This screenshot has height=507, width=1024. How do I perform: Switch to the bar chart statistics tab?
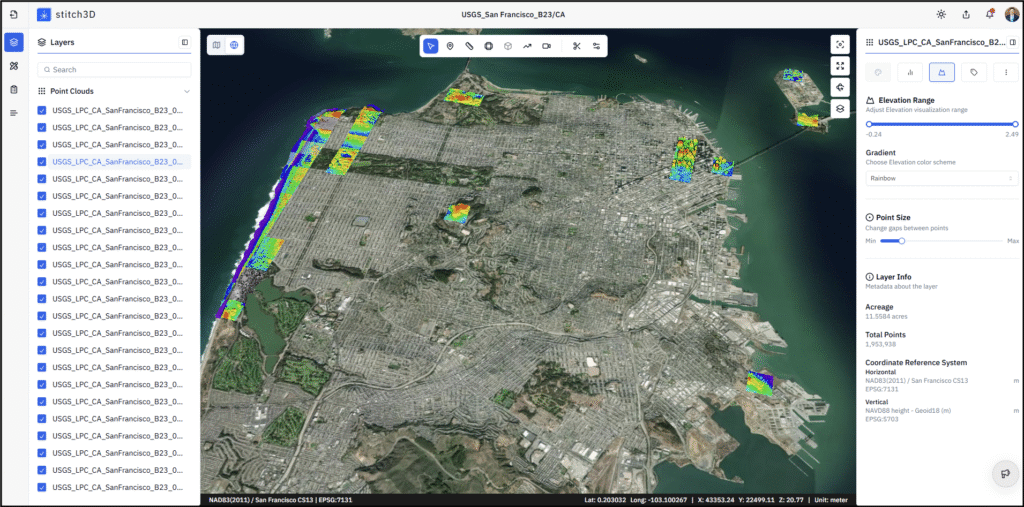tap(910, 72)
